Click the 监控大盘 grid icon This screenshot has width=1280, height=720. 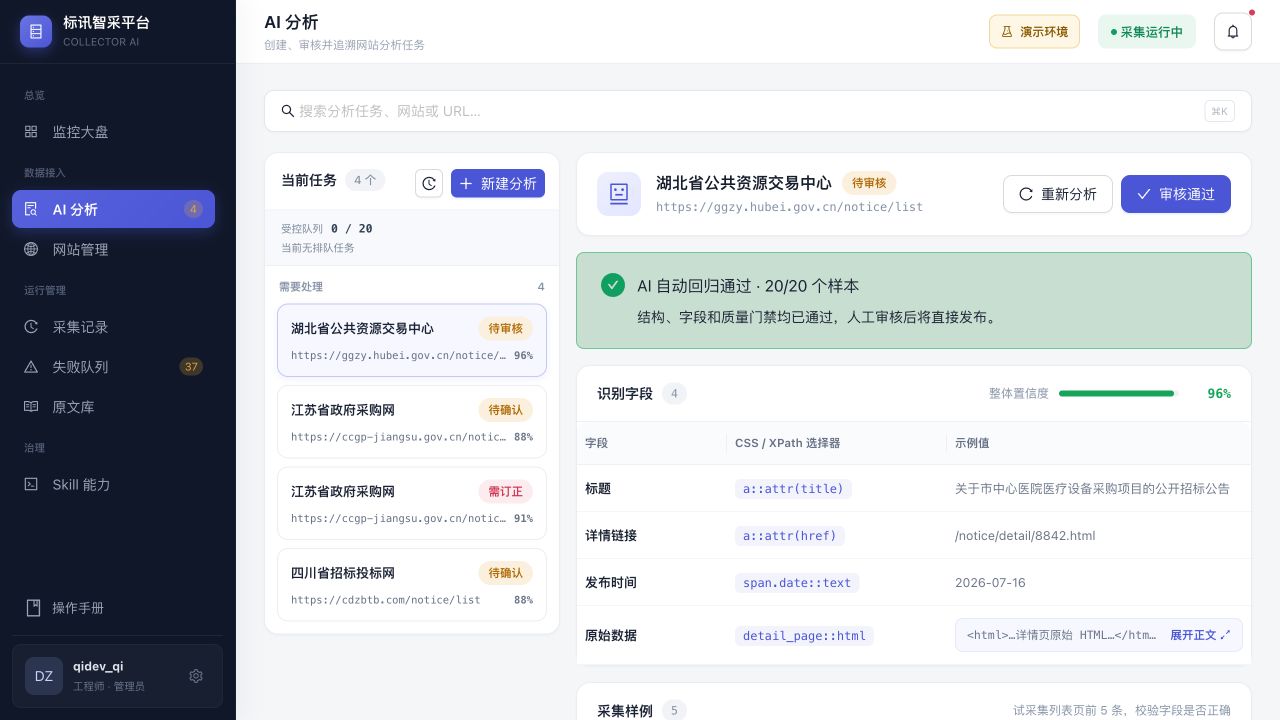31,132
